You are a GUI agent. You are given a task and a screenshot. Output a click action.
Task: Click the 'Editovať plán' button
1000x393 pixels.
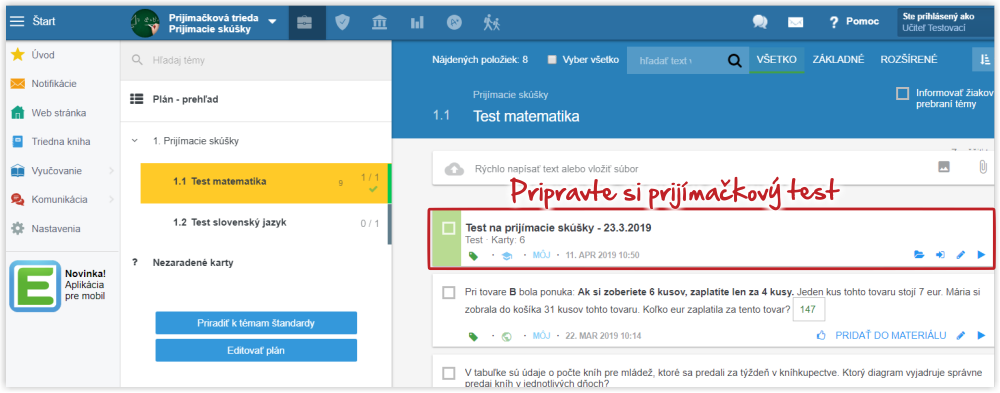click(x=256, y=350)
